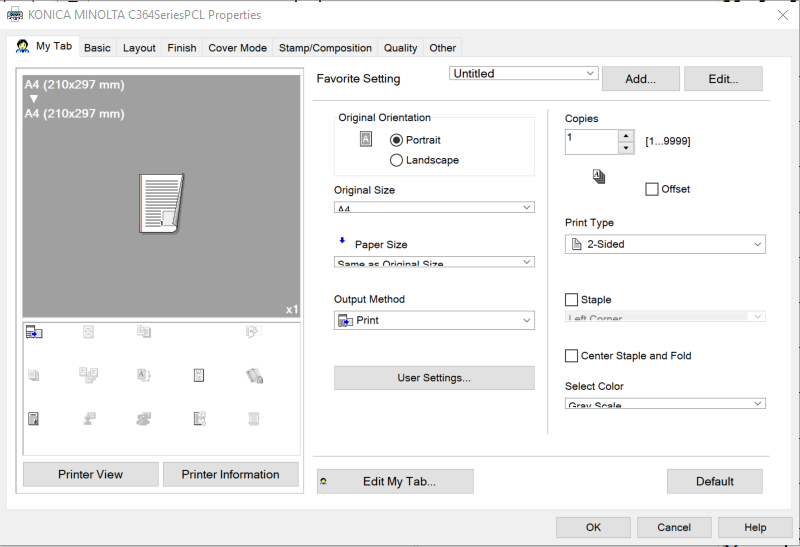Click the striped document with lock icon

pyautogui.click(x=255, y=376)
